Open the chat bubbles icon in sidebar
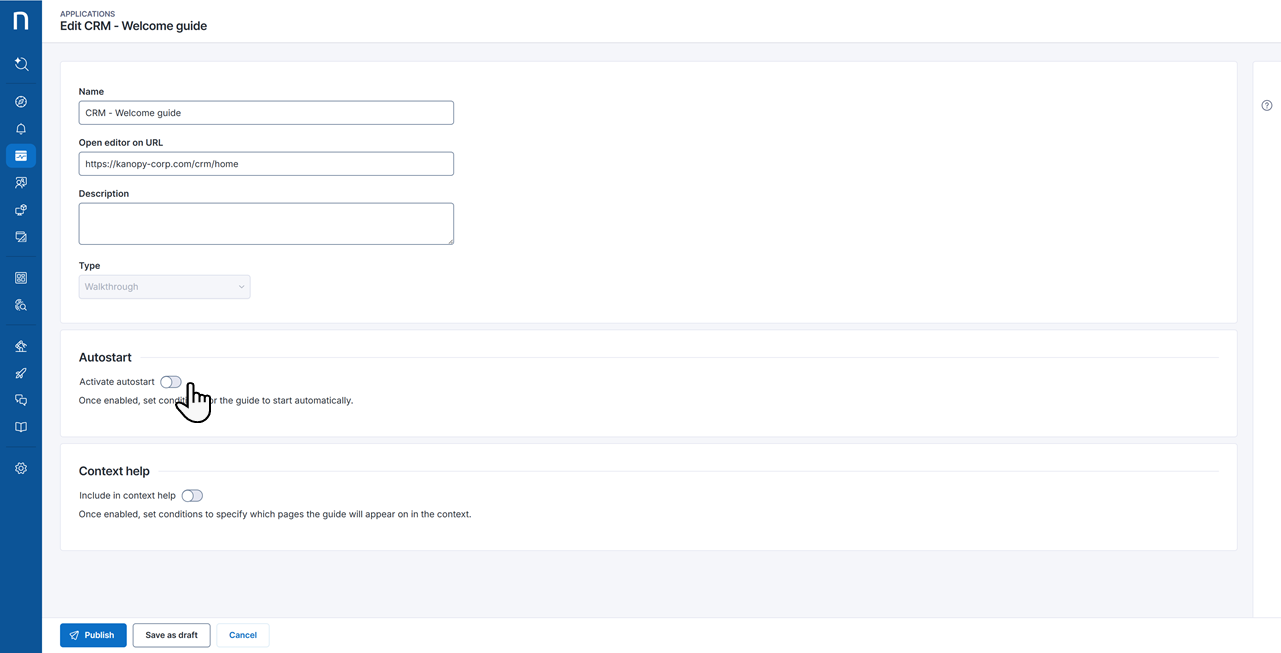The height and width of the screenshot is (653, 1281). pos(21,400)
